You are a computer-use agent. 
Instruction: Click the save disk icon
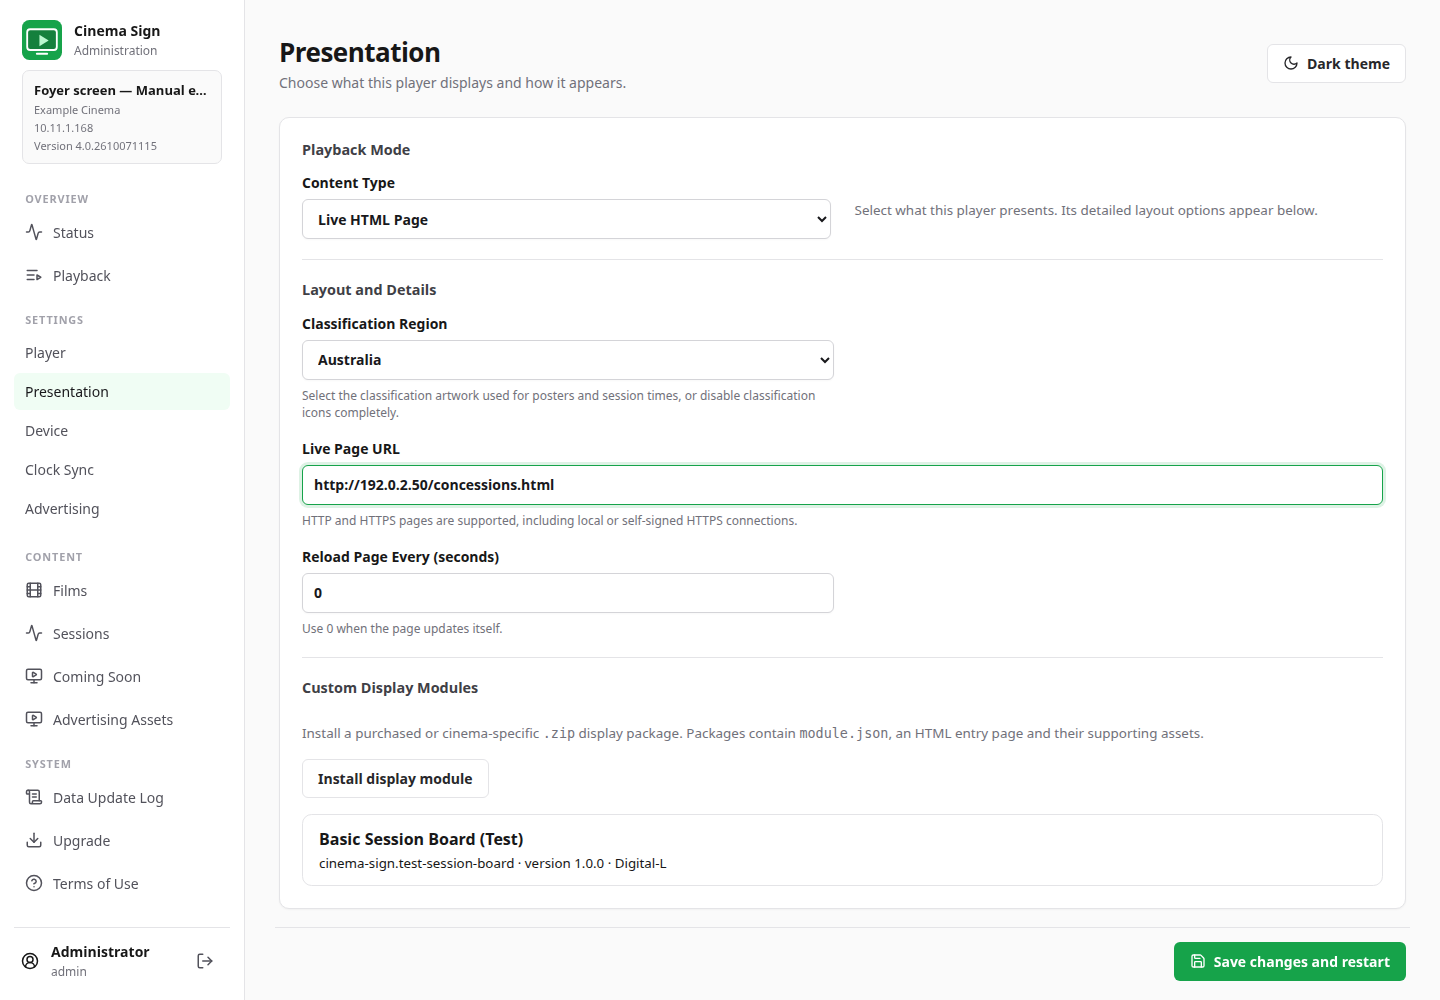click(1198, 961)
